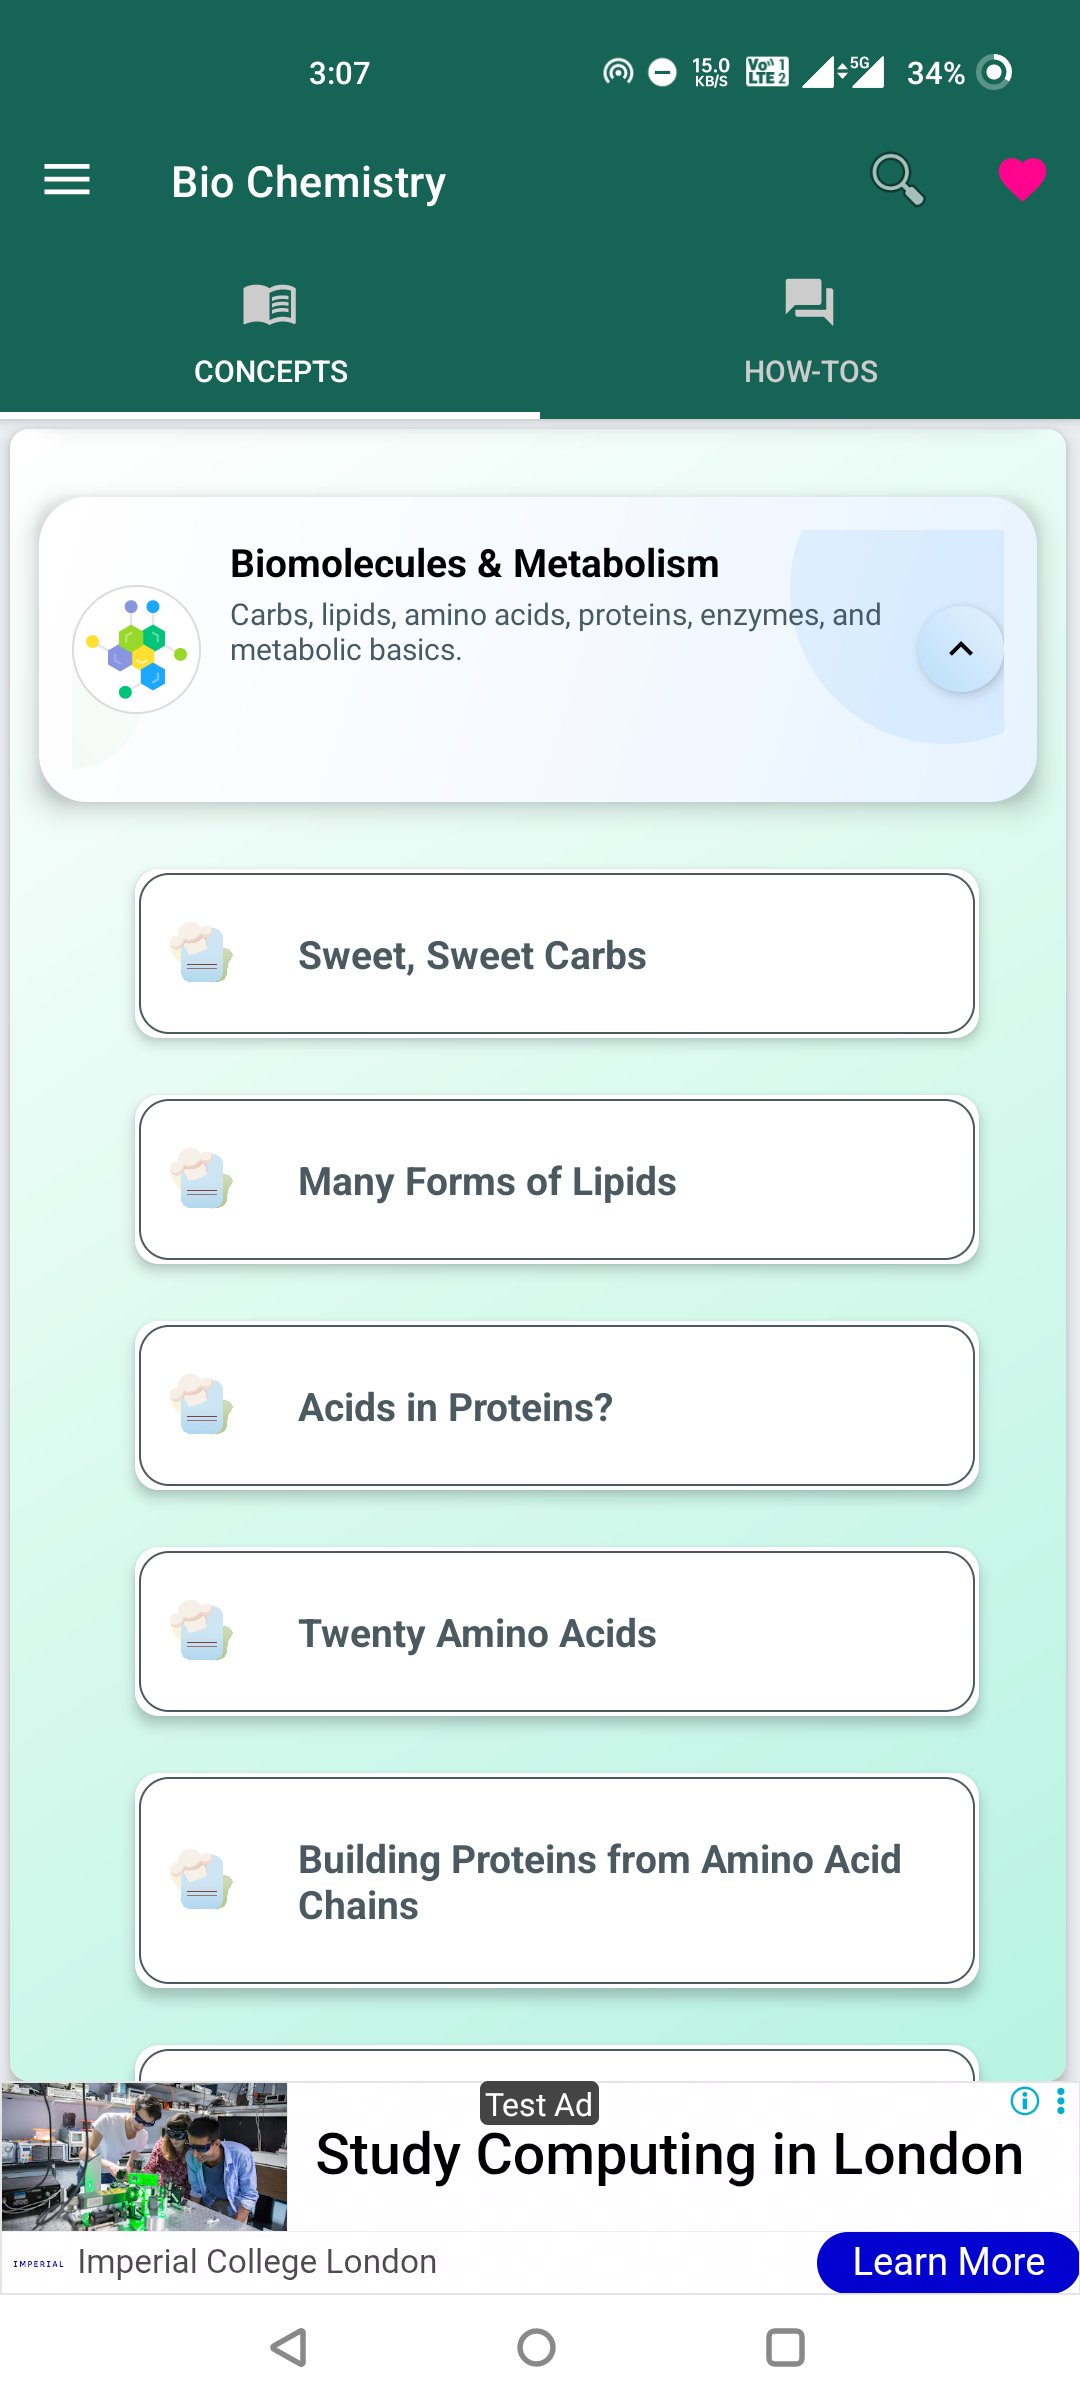
Task: Tap the recent apps square button
Action: coord(785,2347)
